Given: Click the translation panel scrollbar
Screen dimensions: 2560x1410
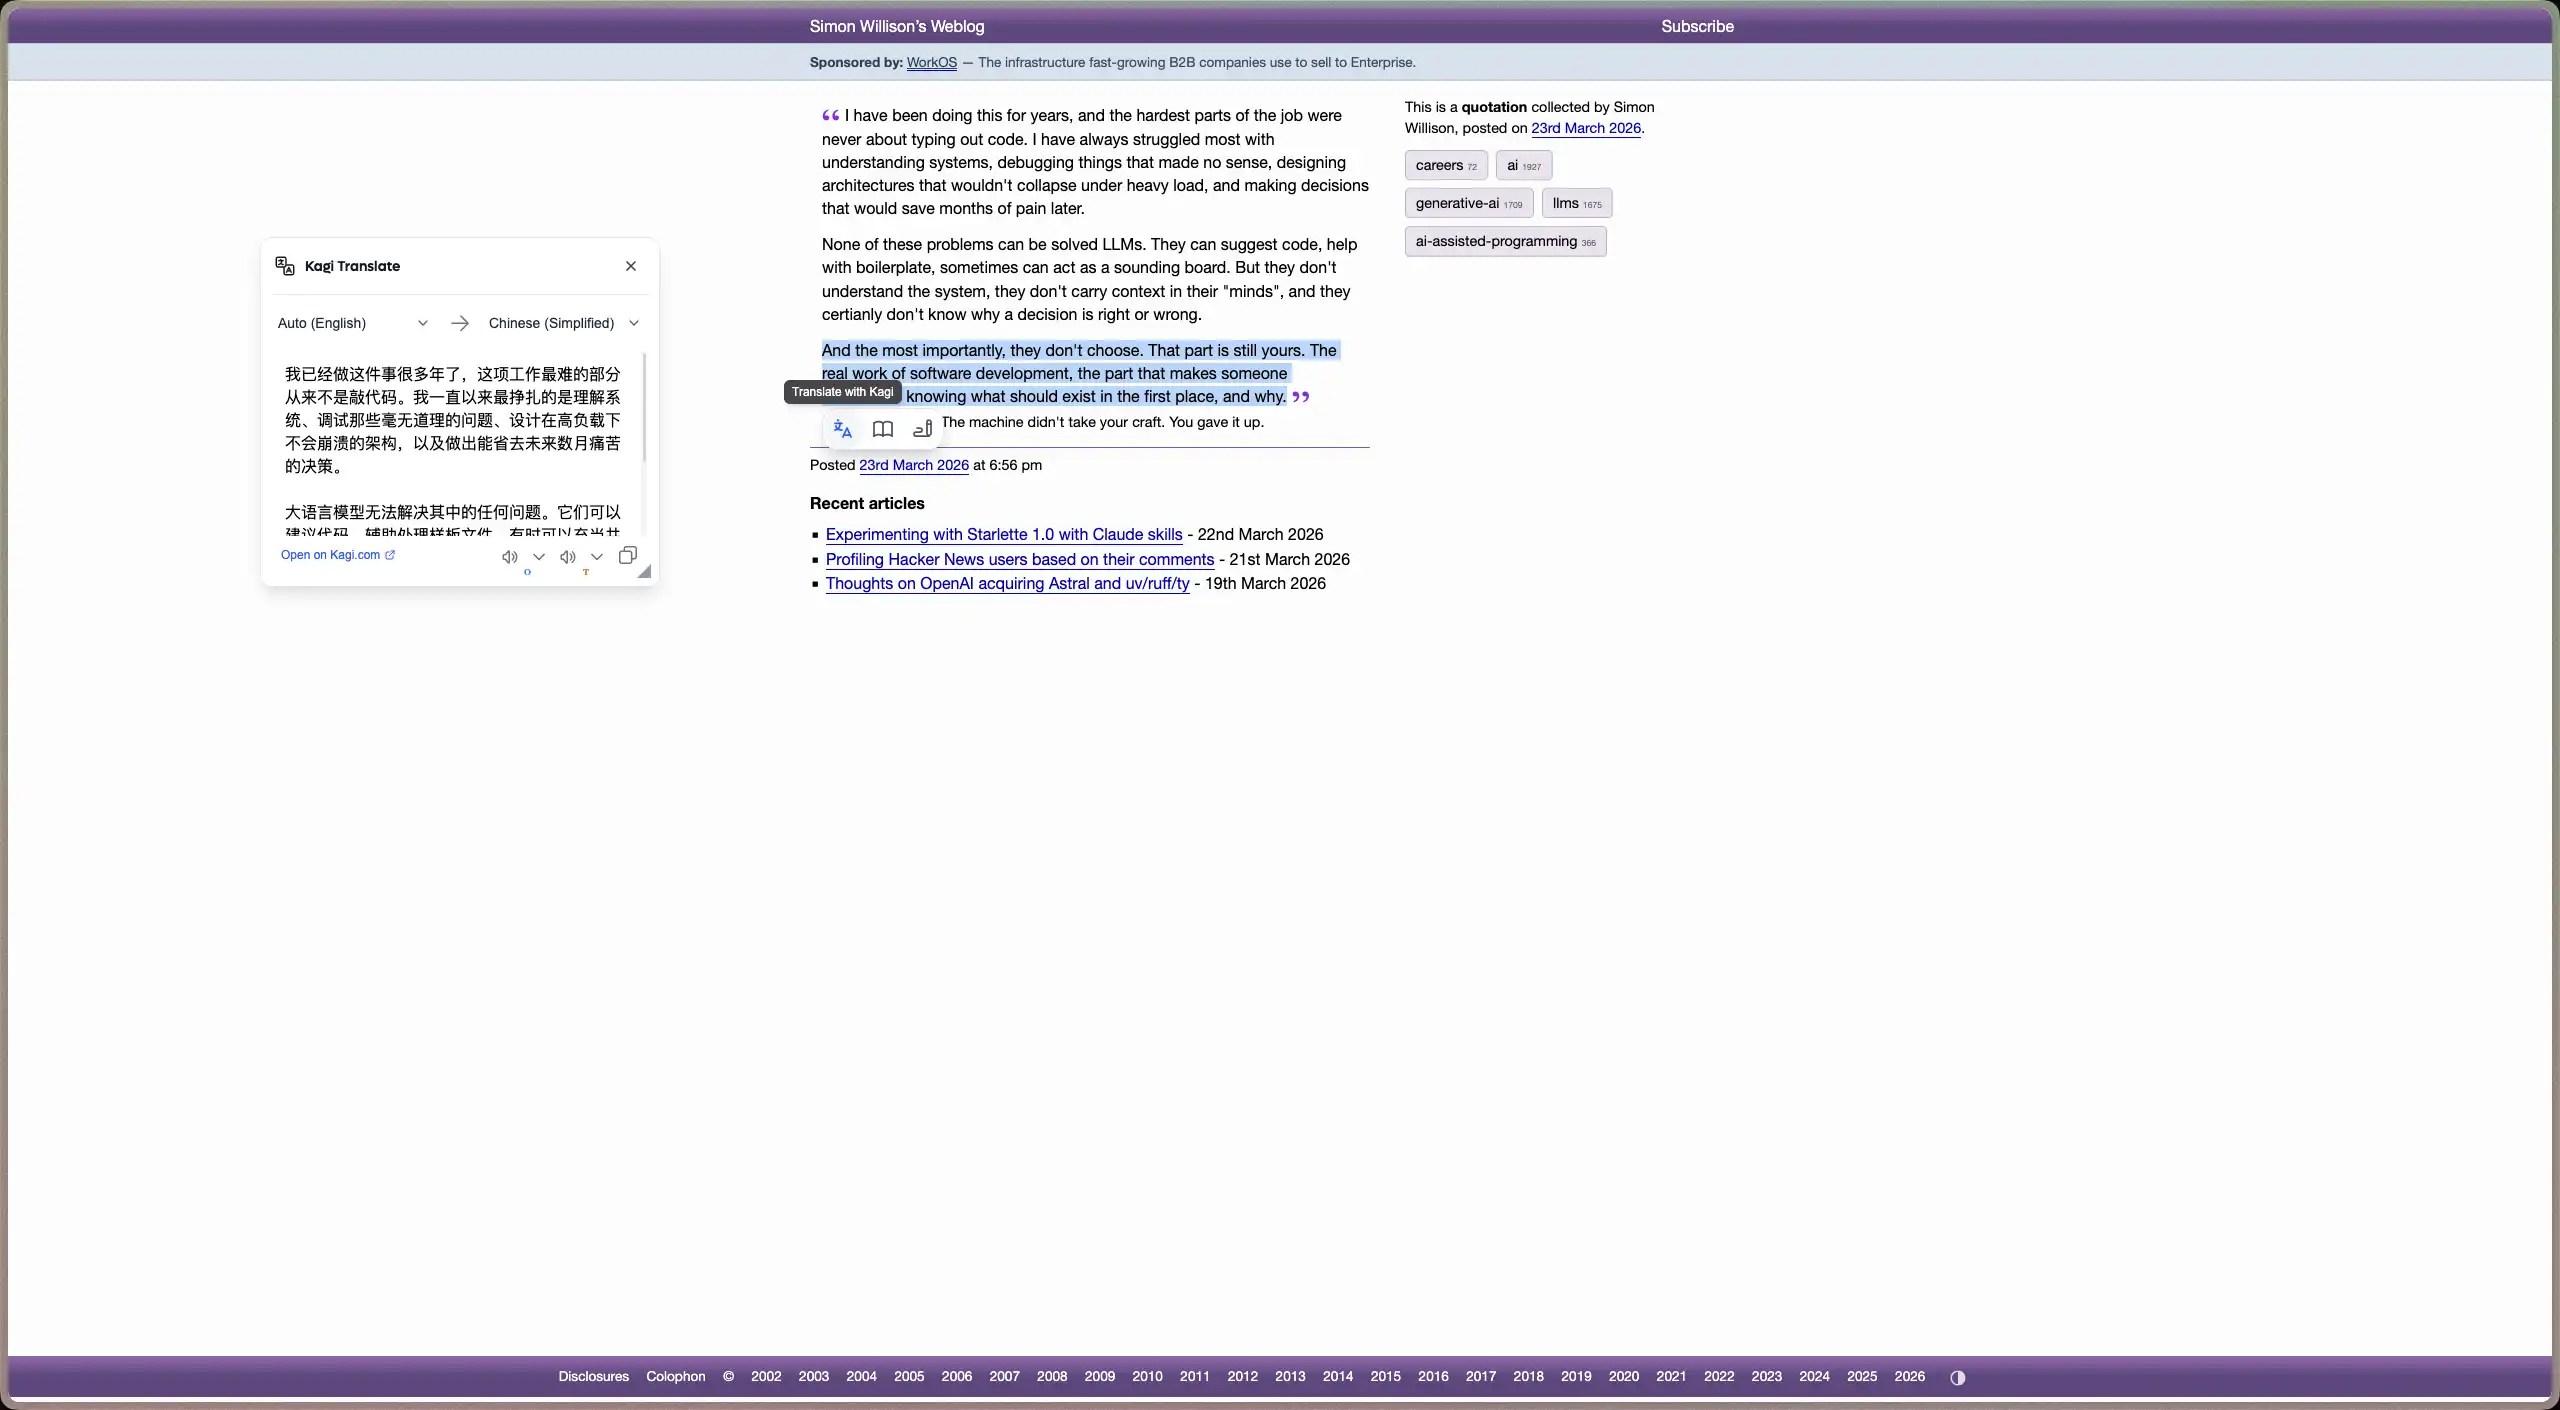Looking at the screenshot, I should click(644, 408).
